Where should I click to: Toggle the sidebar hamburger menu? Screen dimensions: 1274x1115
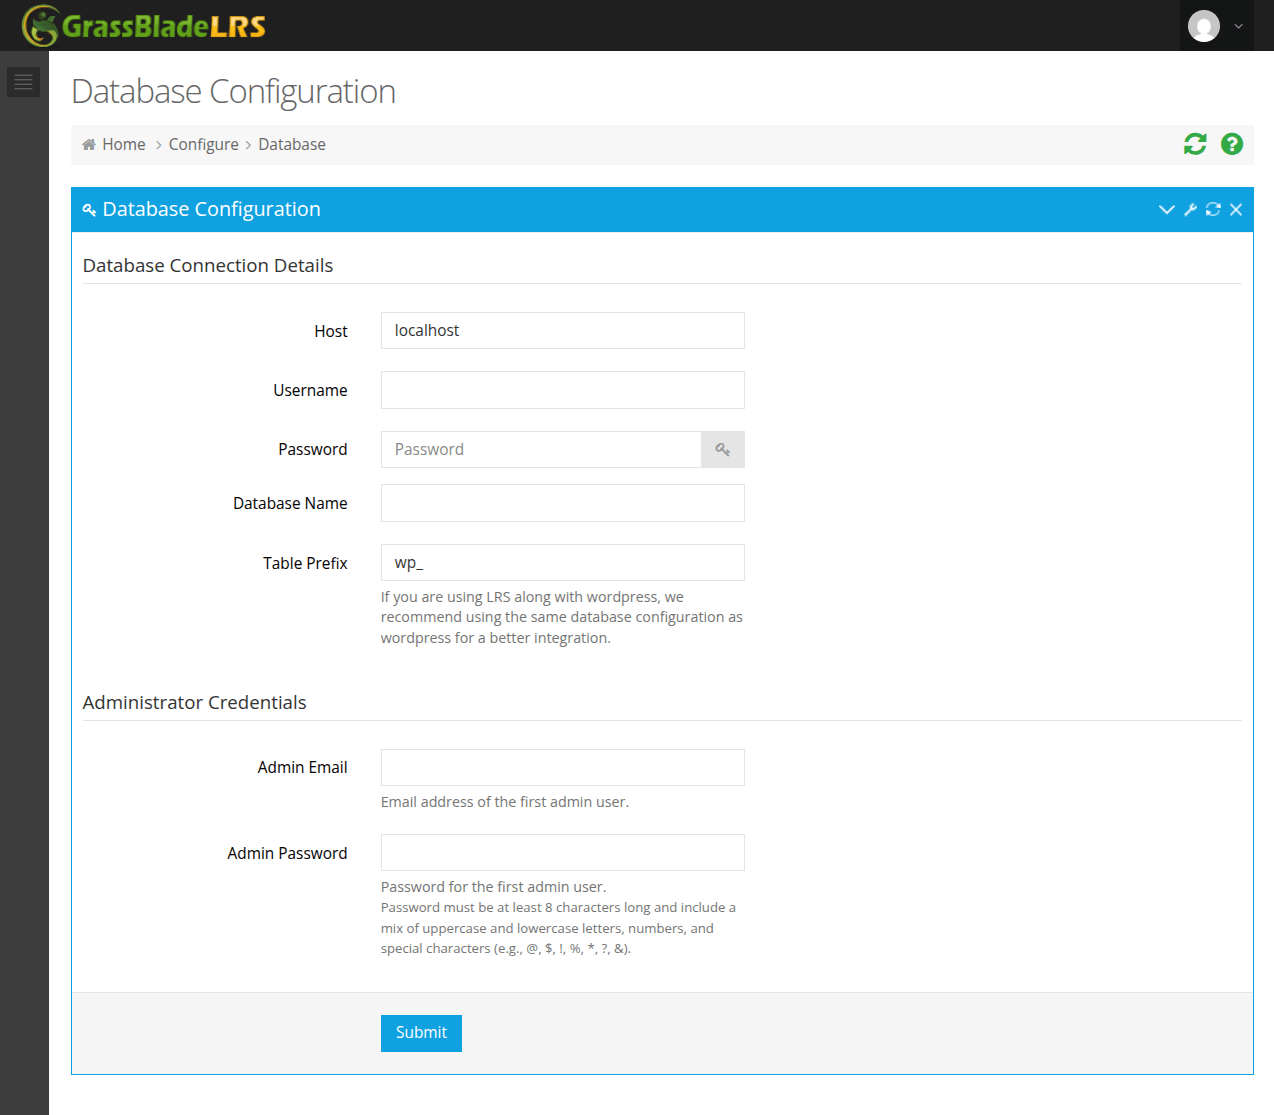[x=24, y=82]
